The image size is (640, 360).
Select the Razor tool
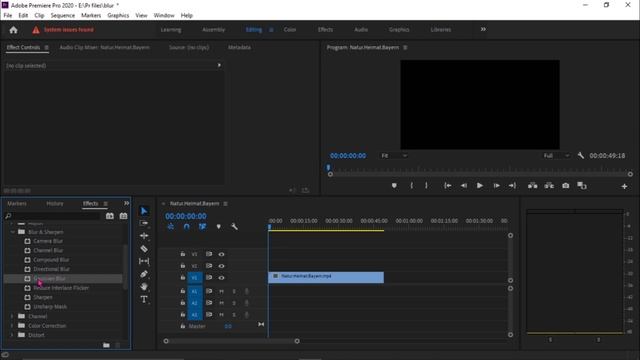(x=144, y=249)
